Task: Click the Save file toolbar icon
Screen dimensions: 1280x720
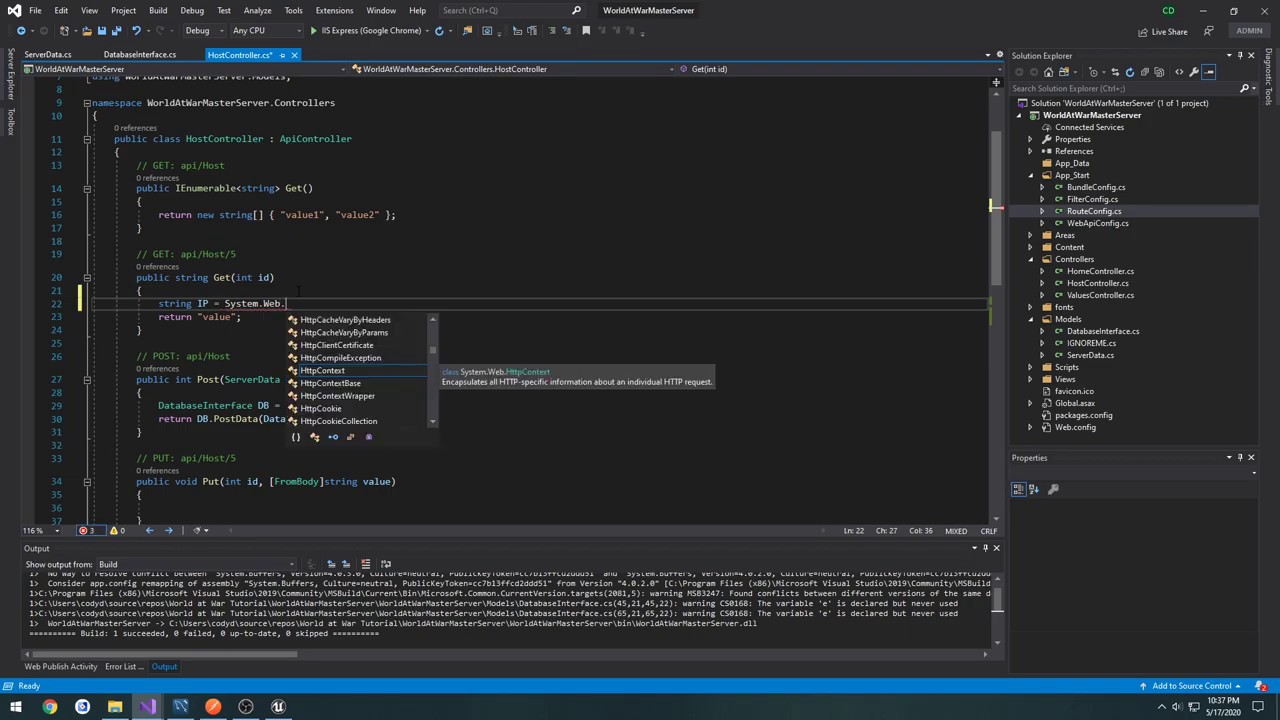Action: (101, 31)
